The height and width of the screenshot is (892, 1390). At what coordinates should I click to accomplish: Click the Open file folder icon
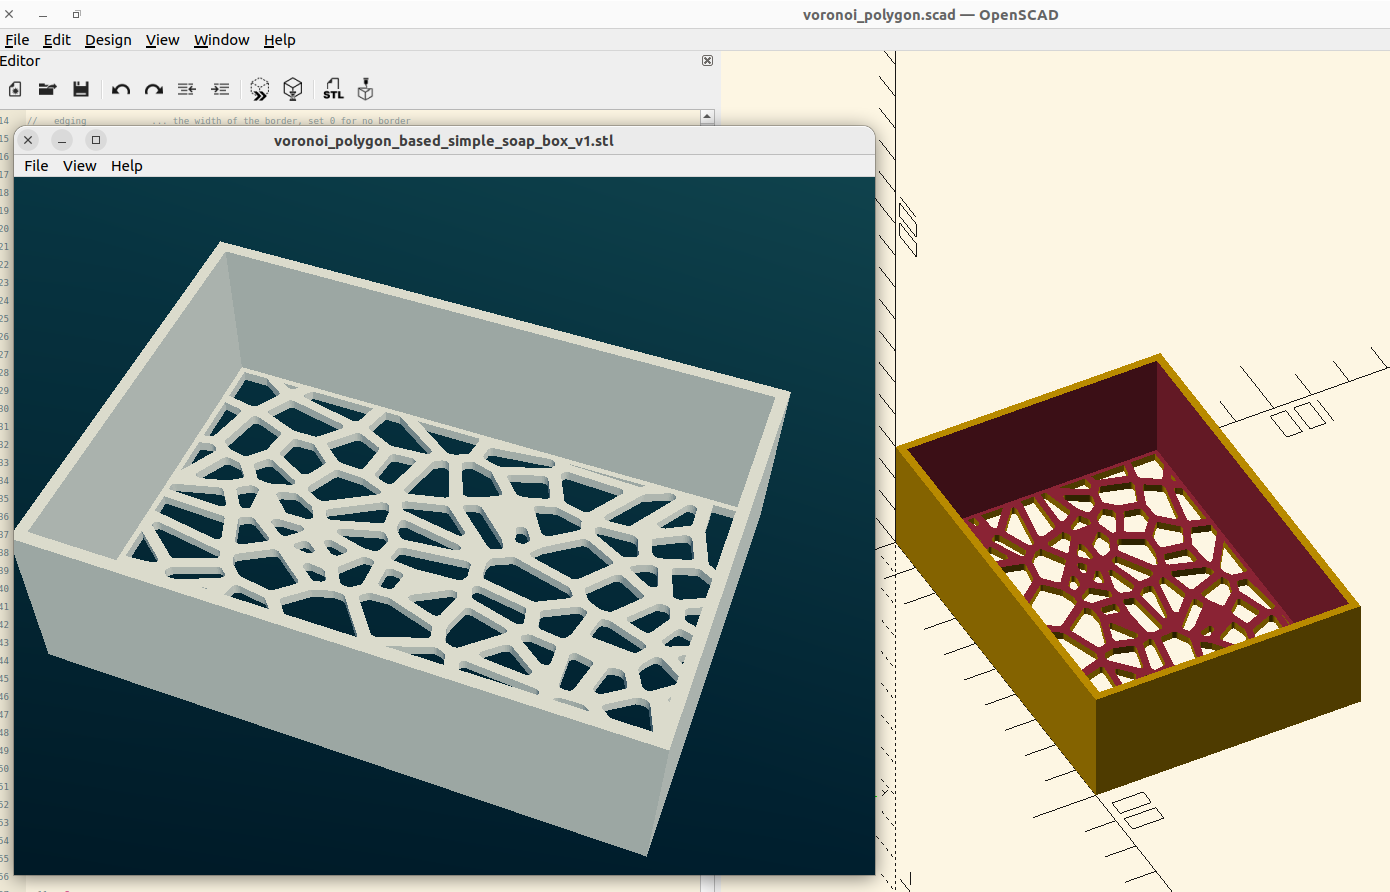pos(47,89)
